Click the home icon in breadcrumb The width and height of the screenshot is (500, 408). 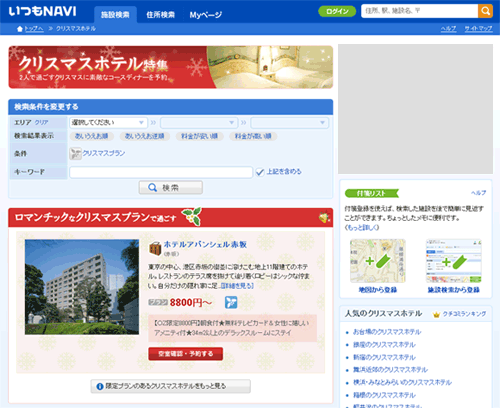[x=20, y=29]
